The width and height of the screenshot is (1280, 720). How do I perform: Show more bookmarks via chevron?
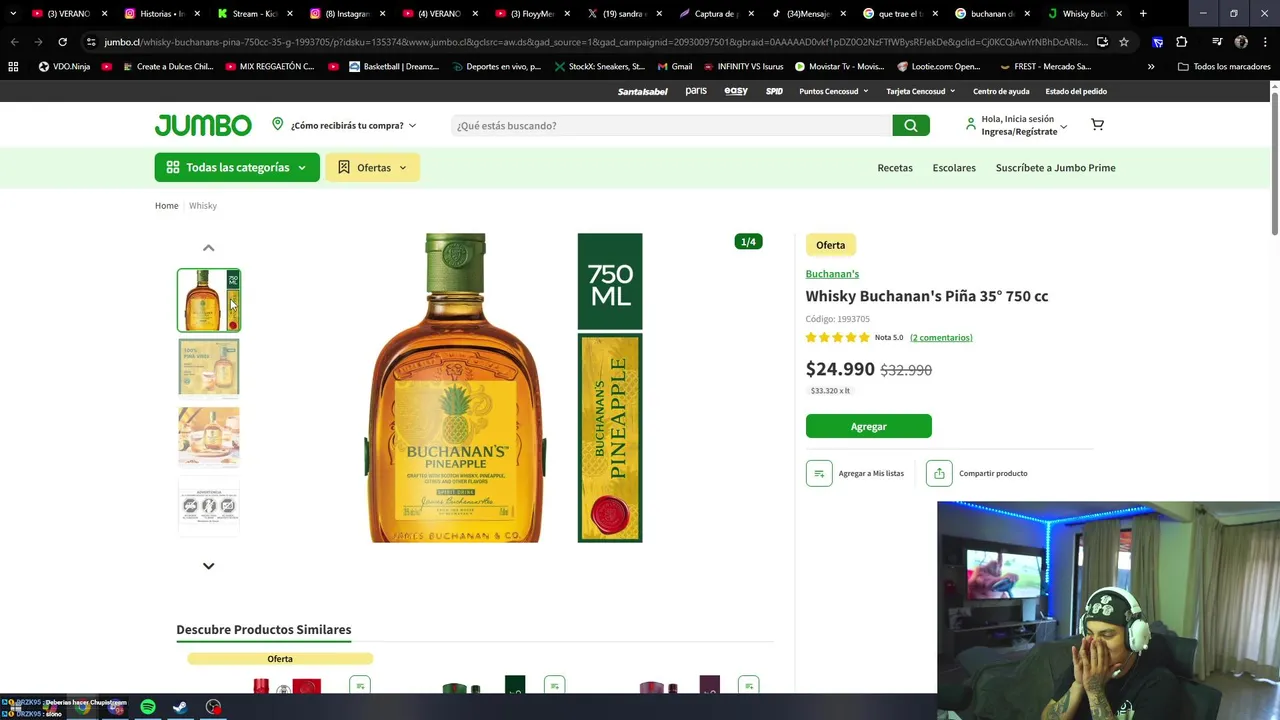(x=1151, y=66)
